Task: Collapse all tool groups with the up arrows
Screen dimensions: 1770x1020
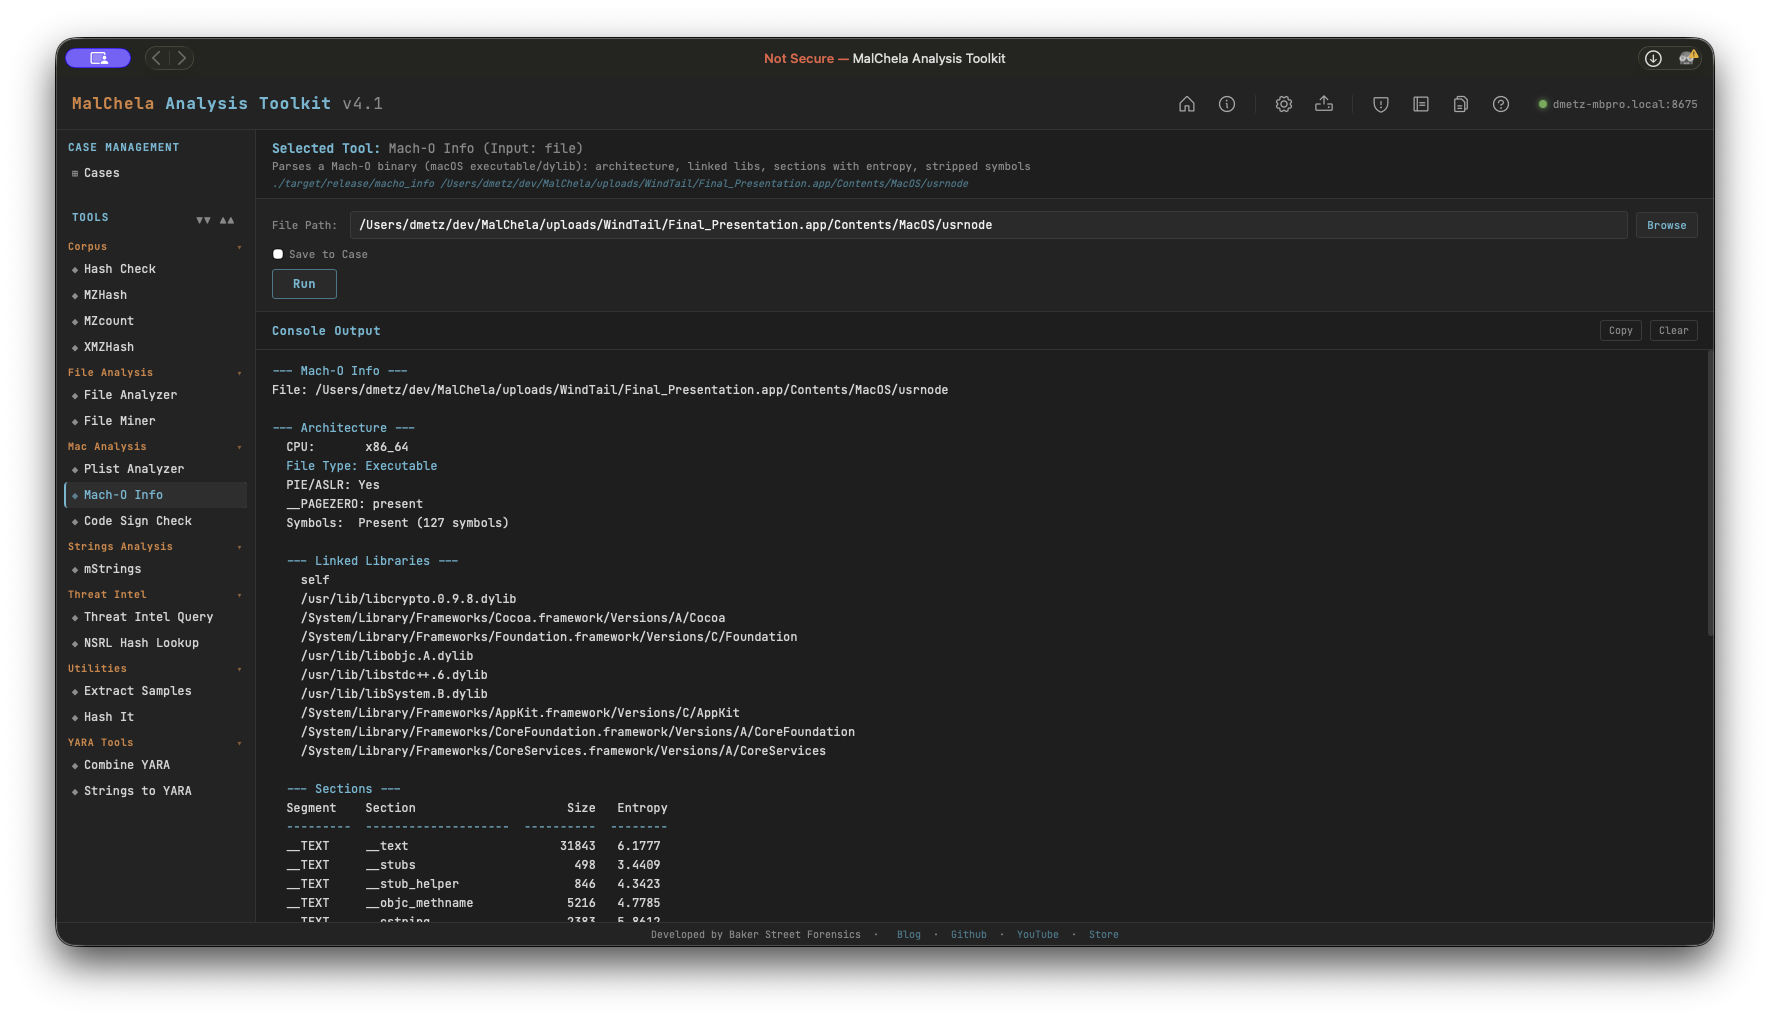Action: click(227, 220)
